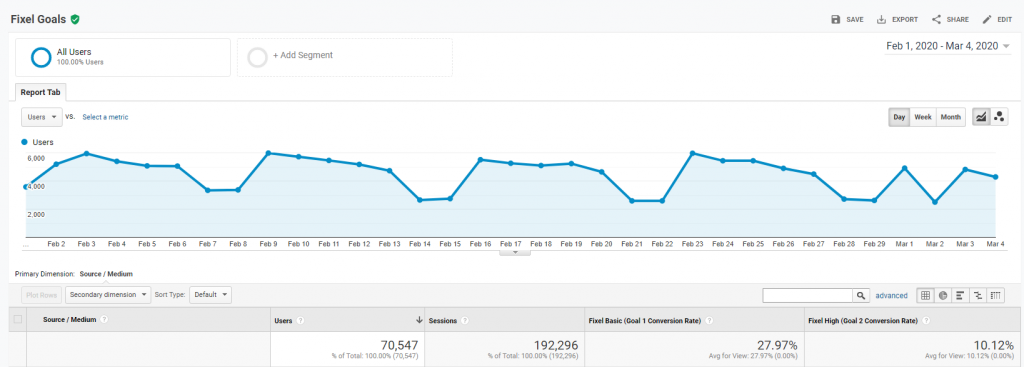This screenshot has height=367, width=1024.
Task: Open Secondary dimension dropdown
Action: (108, 295)
